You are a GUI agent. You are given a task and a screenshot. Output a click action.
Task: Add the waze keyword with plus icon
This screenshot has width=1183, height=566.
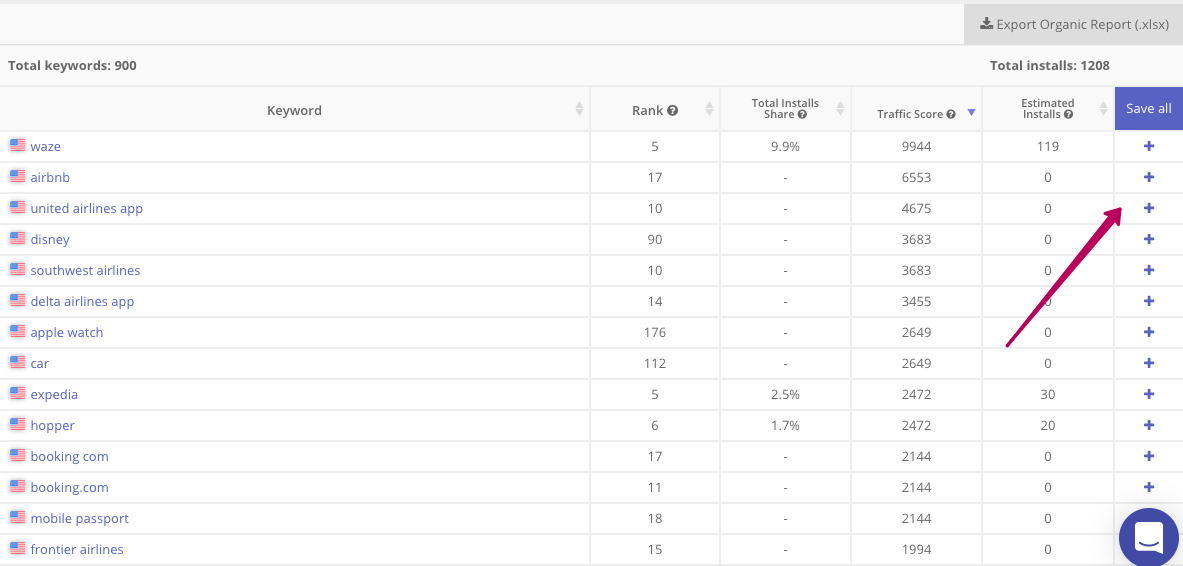tap(1148, 146)
